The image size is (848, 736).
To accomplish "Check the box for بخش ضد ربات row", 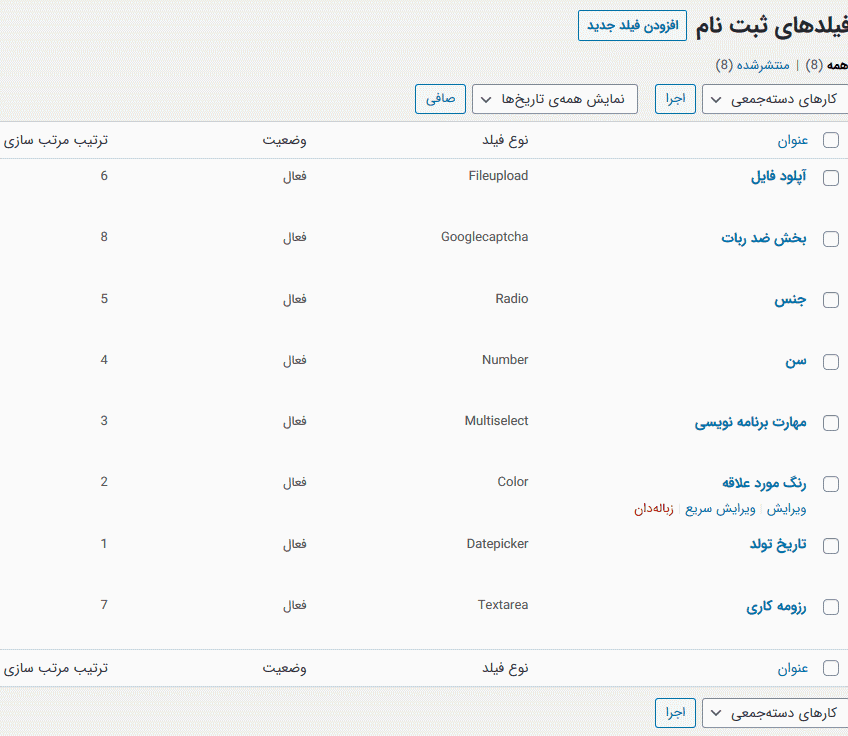I will pos(831,239).
